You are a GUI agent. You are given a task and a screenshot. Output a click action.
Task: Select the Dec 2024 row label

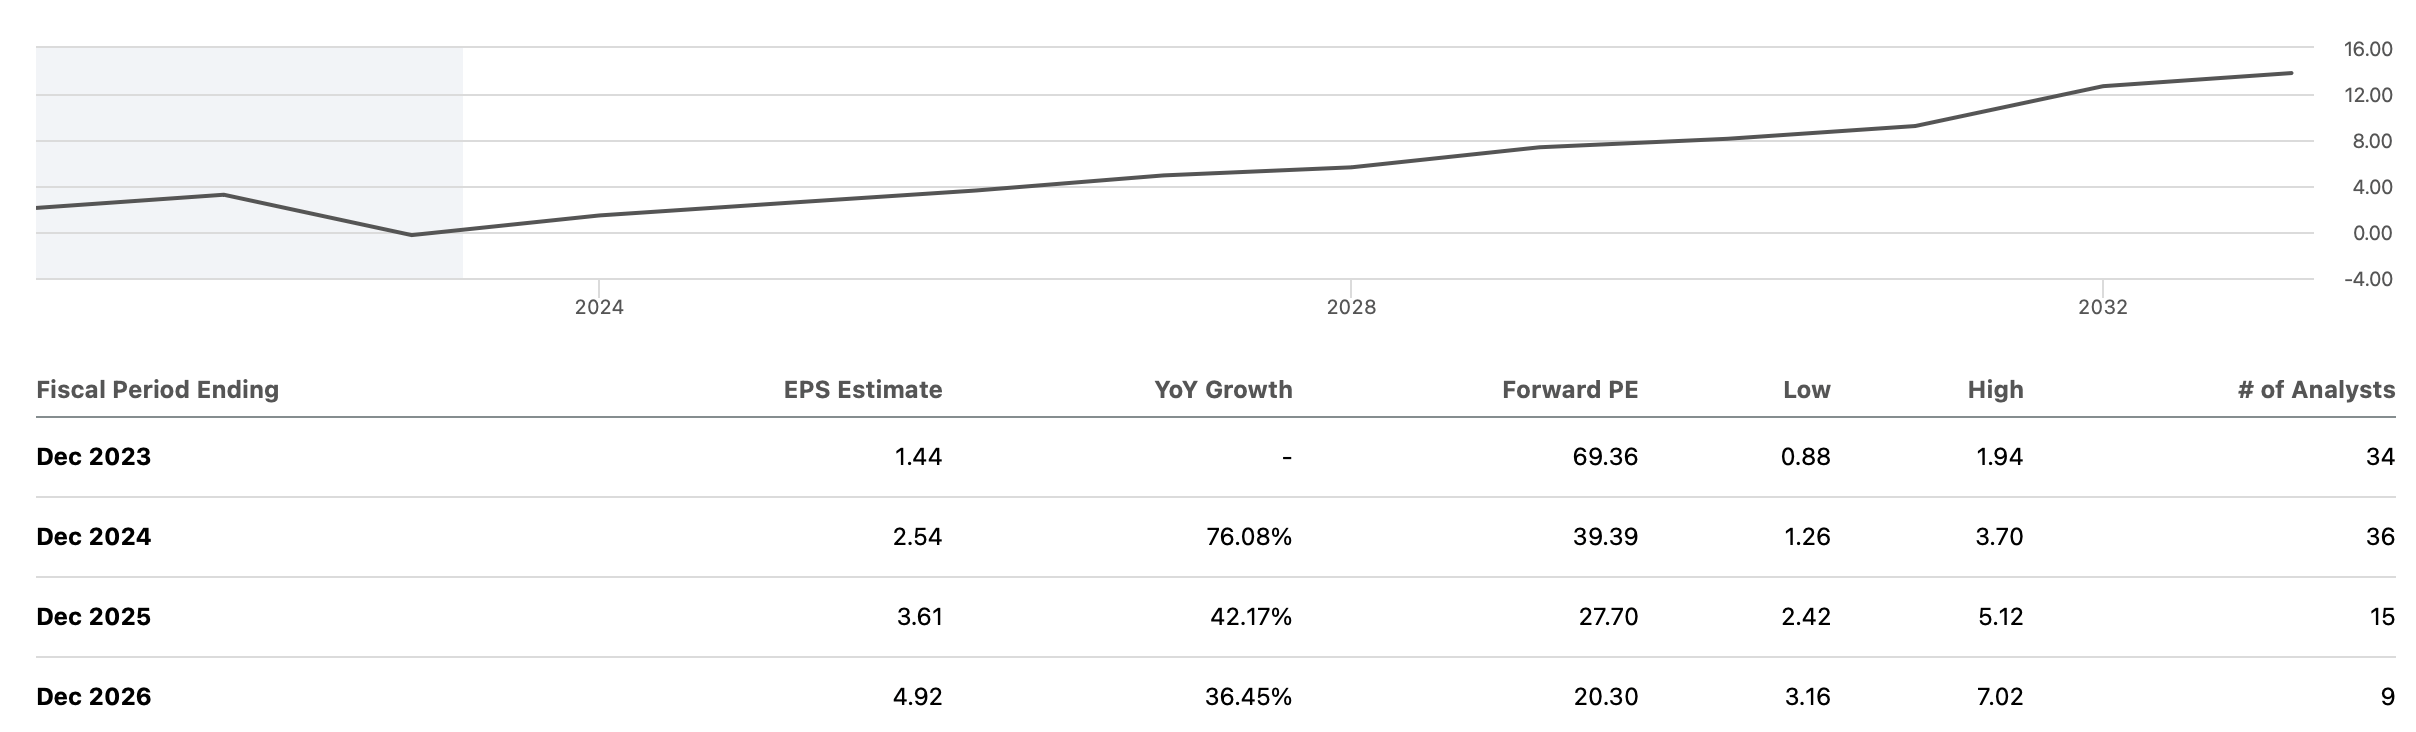click(x=93, y=537)
